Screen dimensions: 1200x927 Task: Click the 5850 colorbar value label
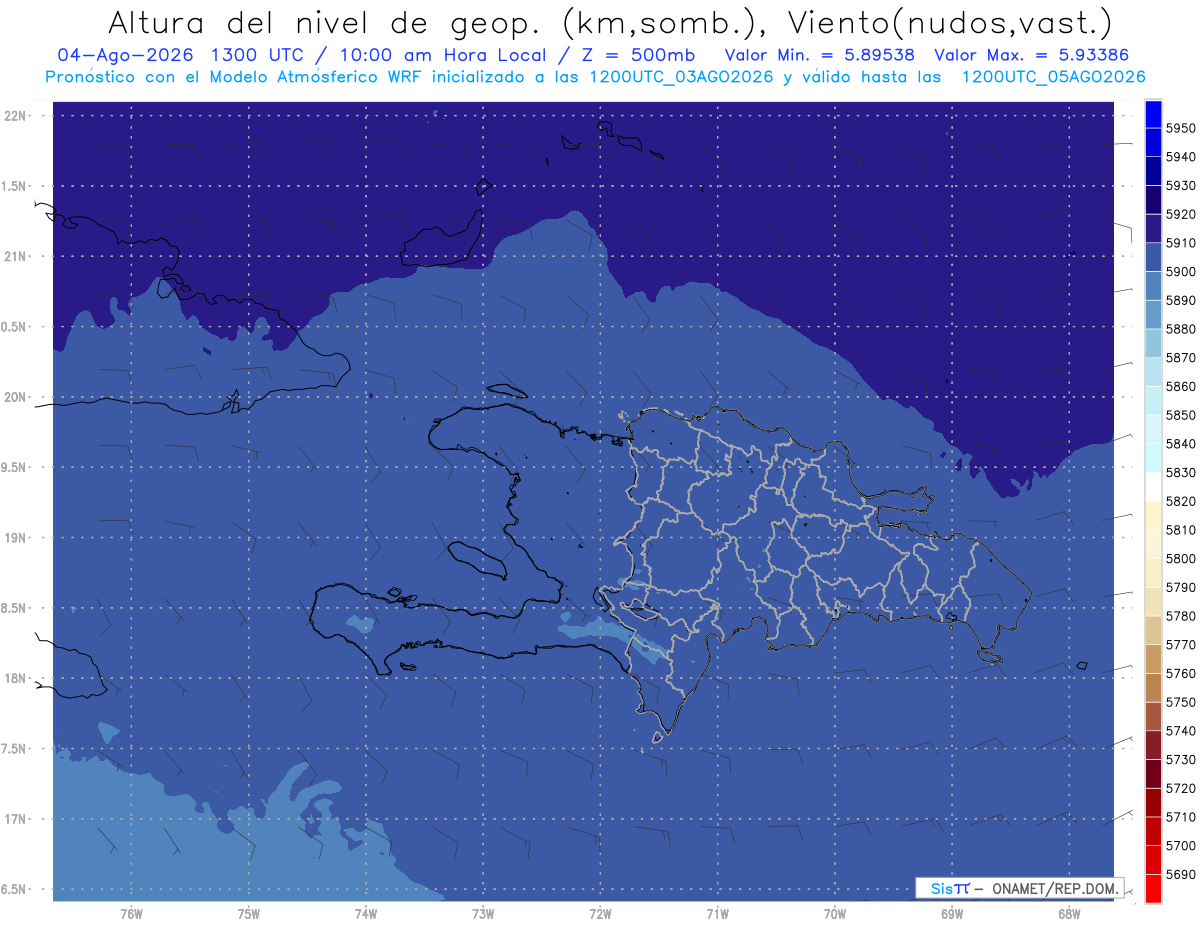tap(1181, 415)
